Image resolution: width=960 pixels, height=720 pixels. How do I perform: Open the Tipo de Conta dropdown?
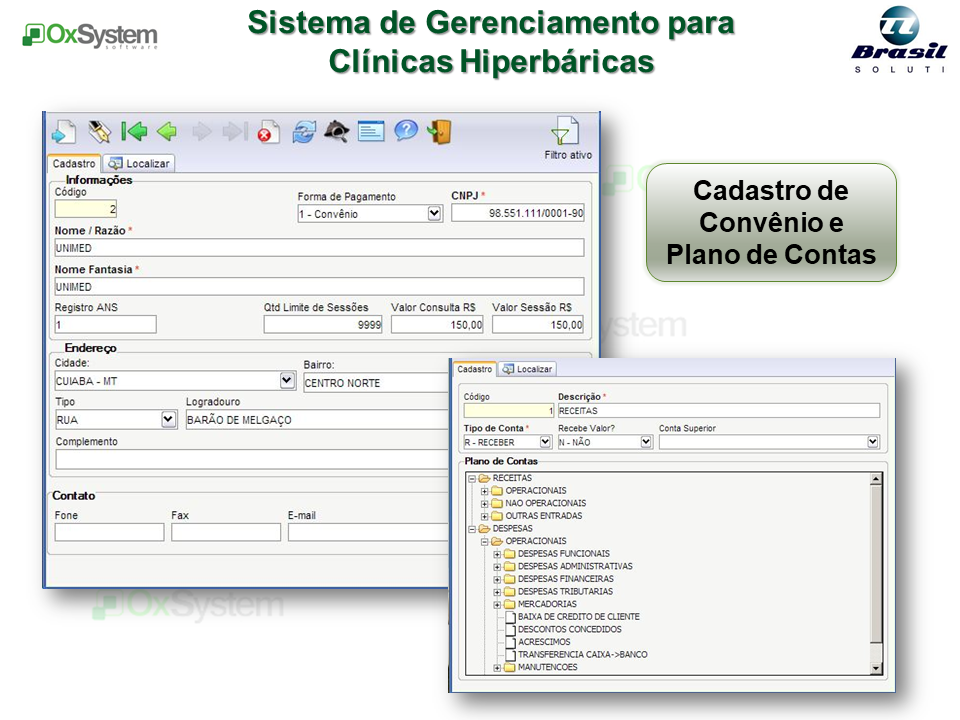tap(545, 442)
